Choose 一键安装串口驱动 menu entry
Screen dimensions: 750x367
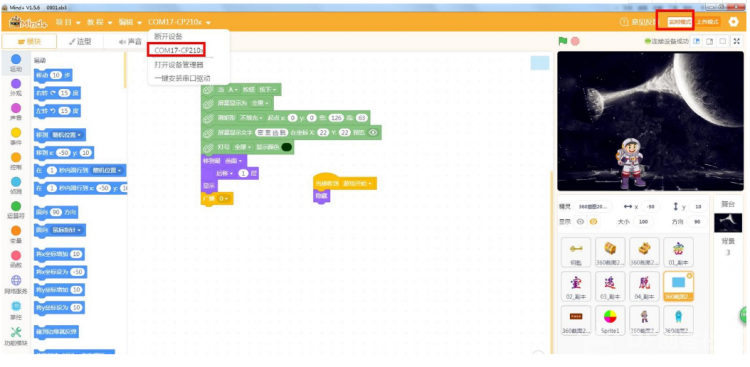[x=182, y=78]
